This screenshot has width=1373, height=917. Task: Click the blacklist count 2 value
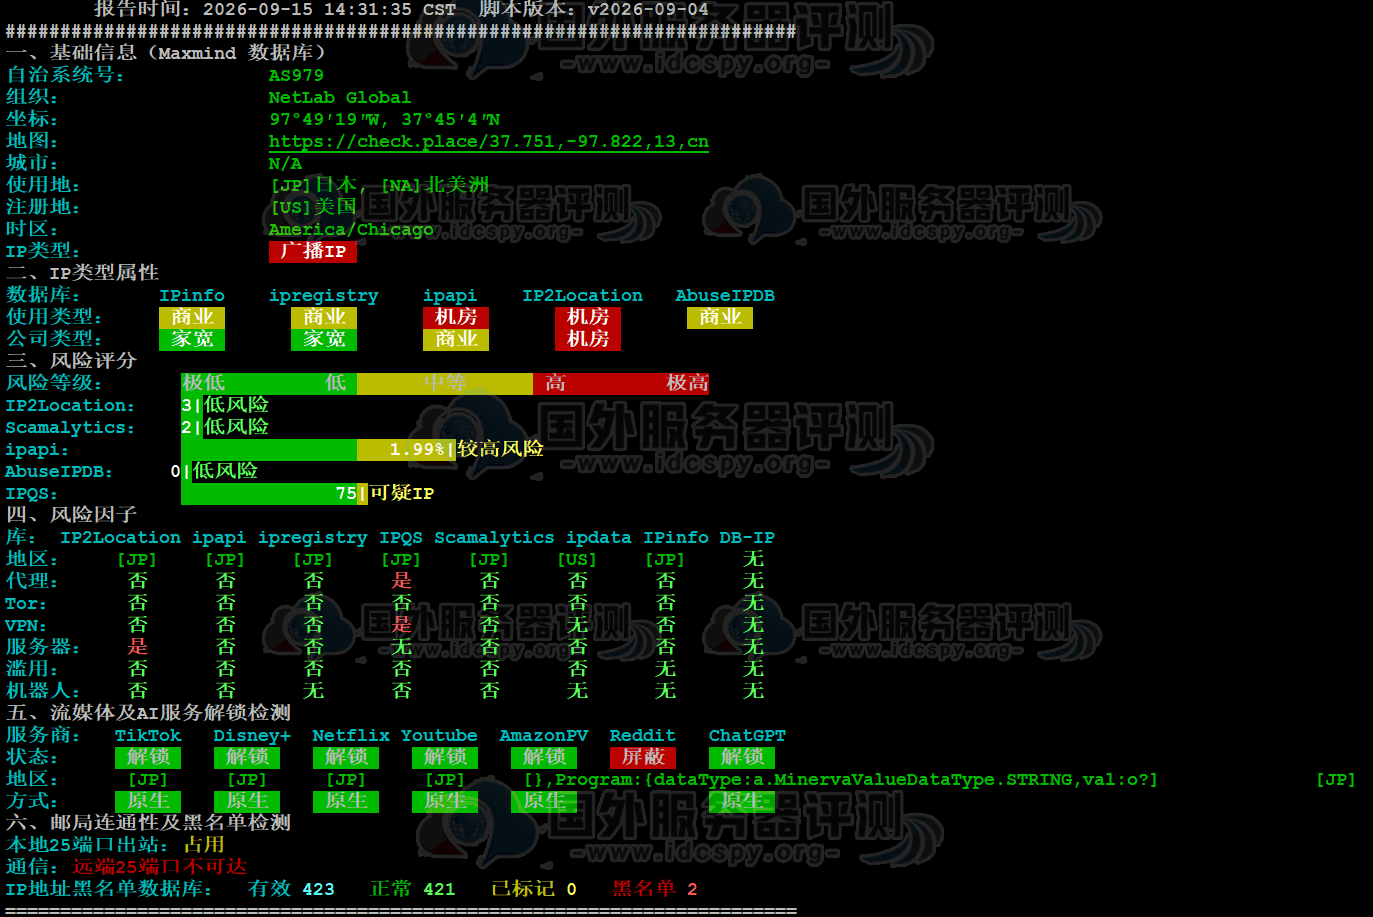point(692,889)
